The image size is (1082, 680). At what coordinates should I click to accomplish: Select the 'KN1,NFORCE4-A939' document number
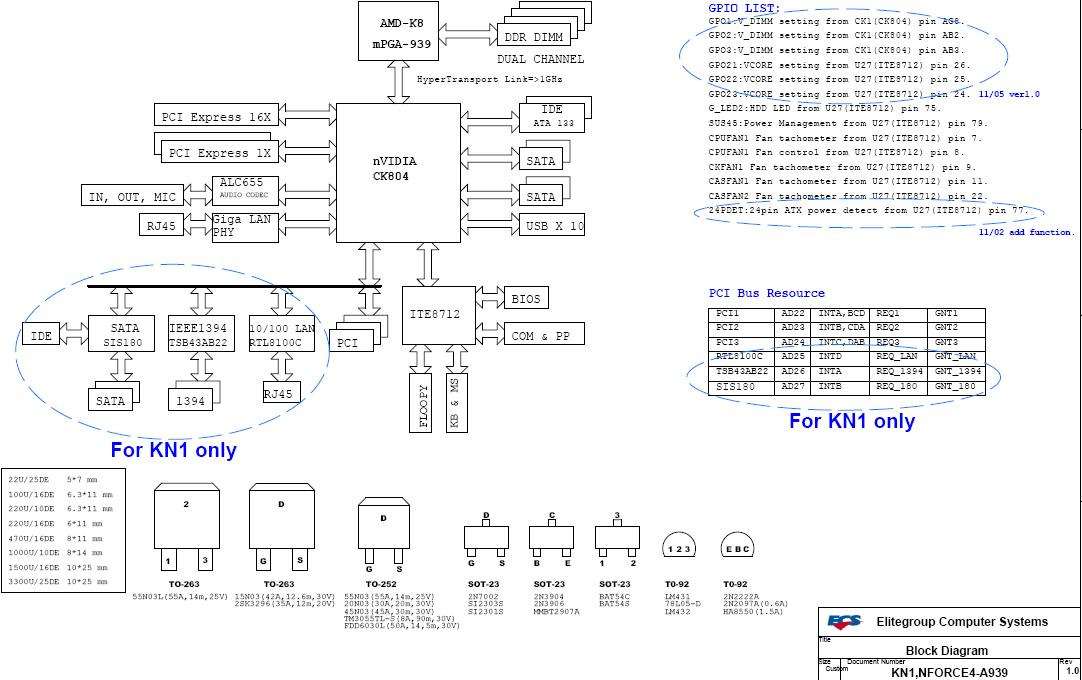pyautogui.click(x=949, y=672)
